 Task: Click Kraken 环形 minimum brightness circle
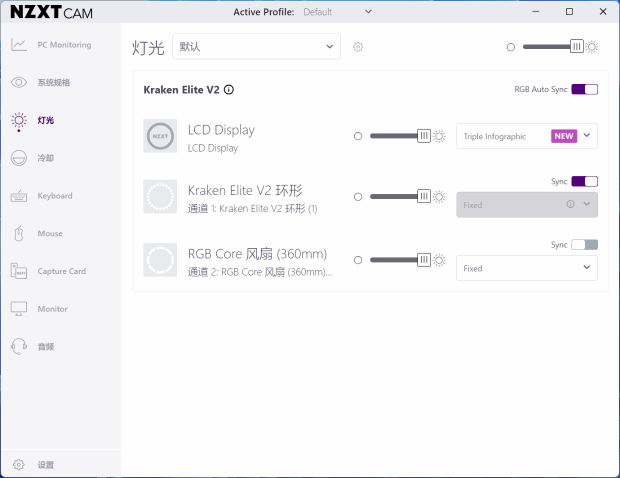358,197
